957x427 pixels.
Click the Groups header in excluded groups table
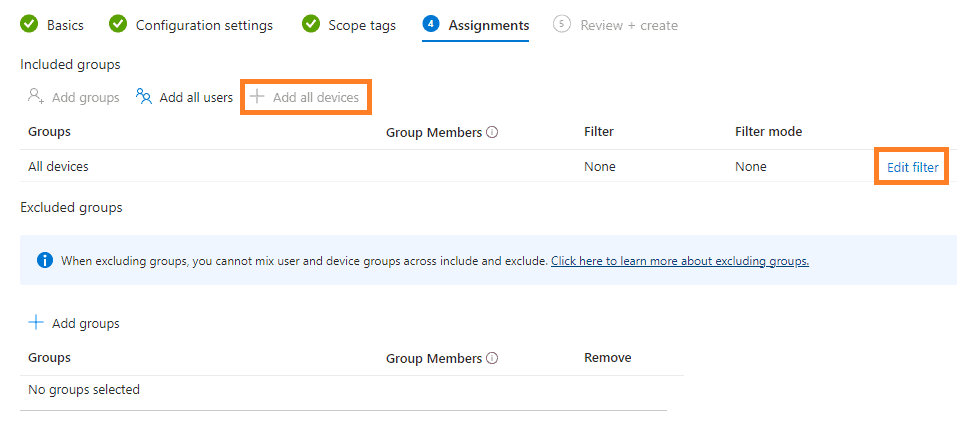[49, 358]
